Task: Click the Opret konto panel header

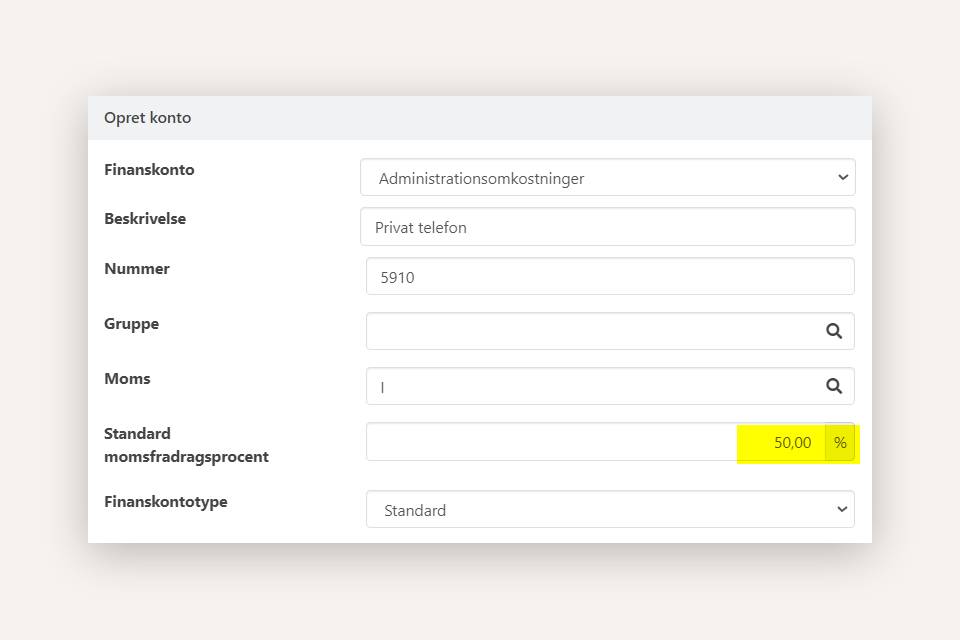Action: point(479,118)
